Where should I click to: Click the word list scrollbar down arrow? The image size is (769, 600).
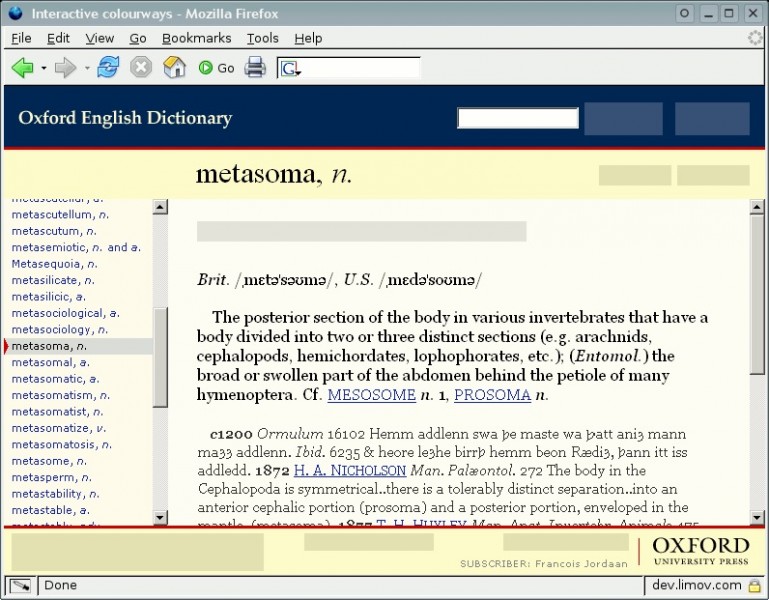160,517
